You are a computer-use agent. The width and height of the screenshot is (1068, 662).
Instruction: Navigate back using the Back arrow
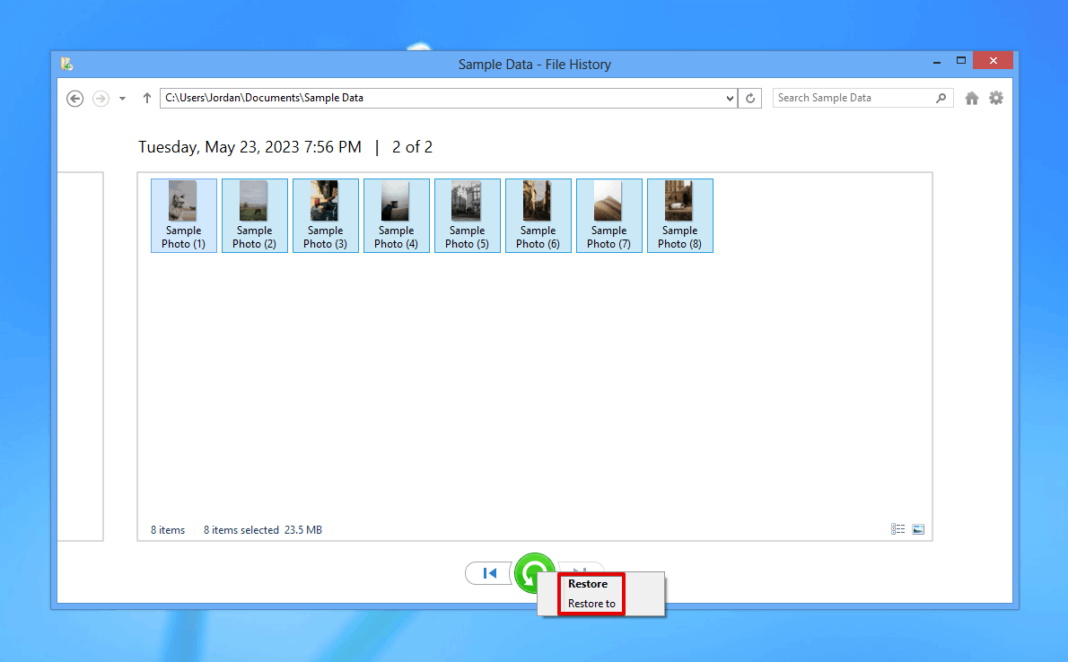(x=74, y=98)
